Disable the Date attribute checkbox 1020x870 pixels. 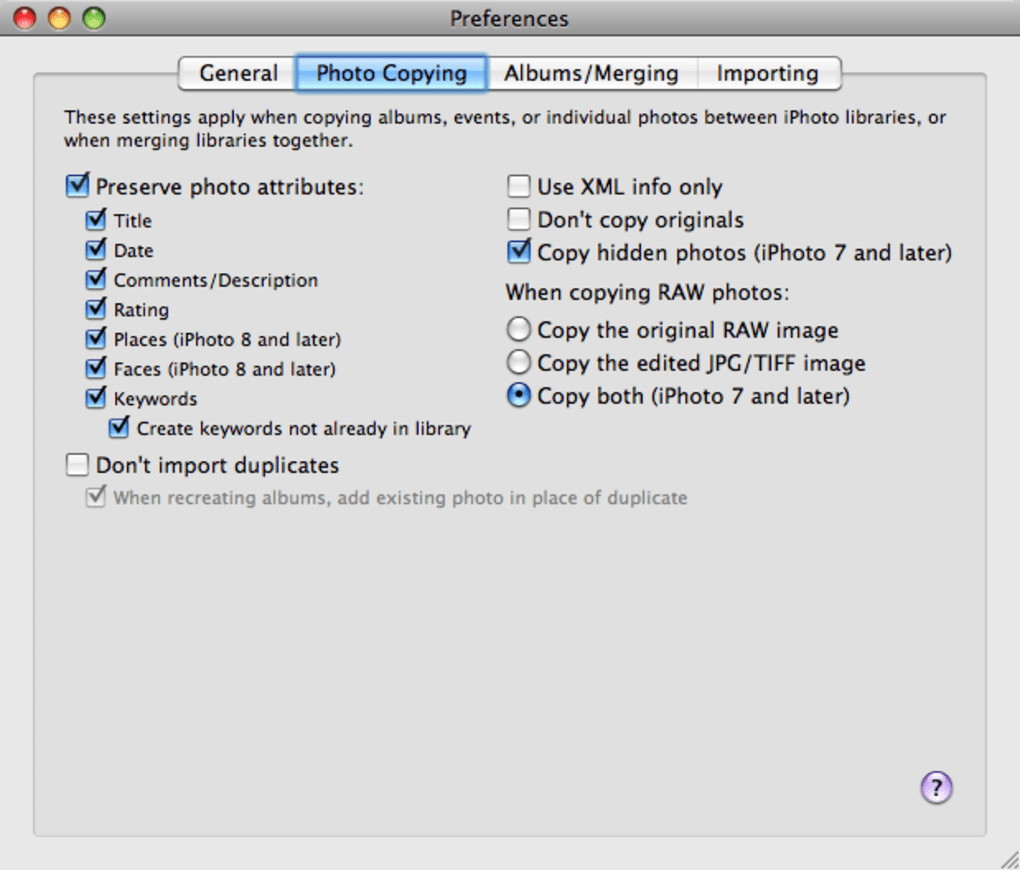[x=96, y=250]
